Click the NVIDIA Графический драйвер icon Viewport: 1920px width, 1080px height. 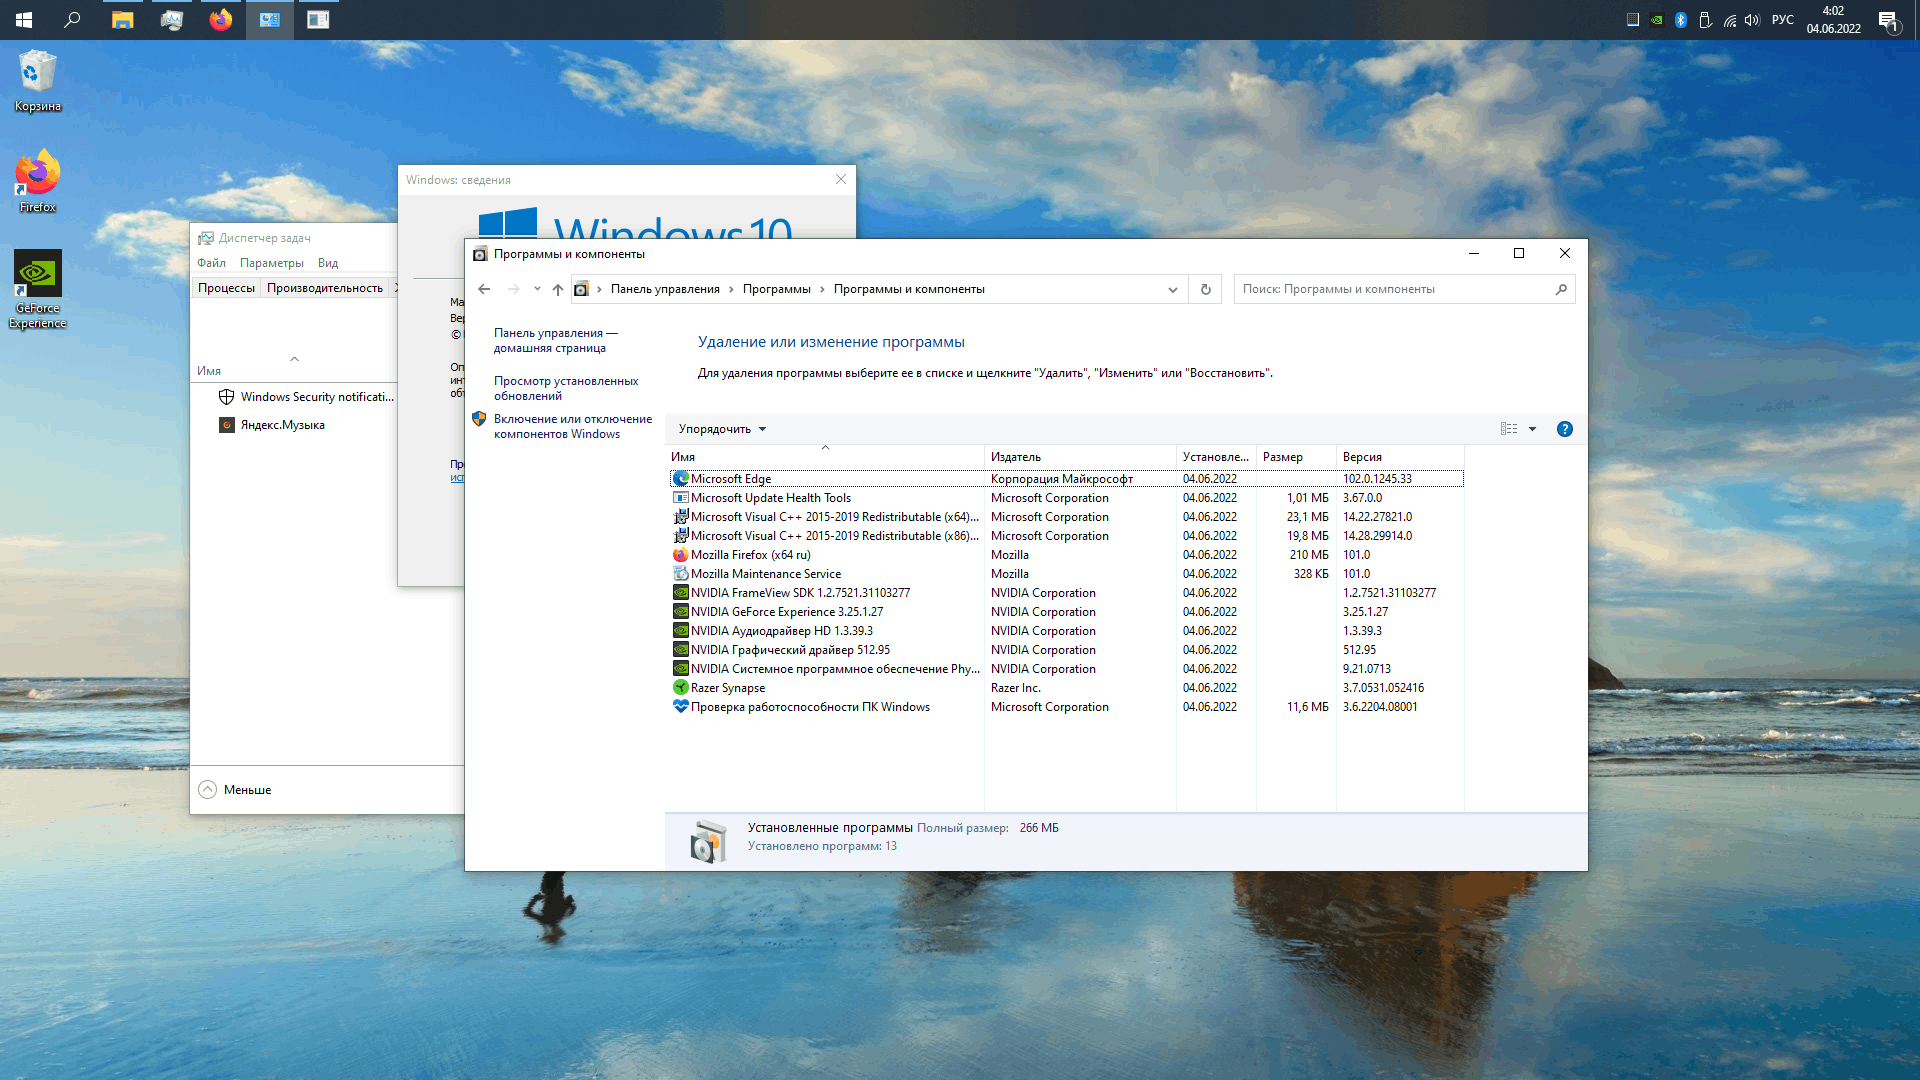pyautogui.click(x=681, y=650)
